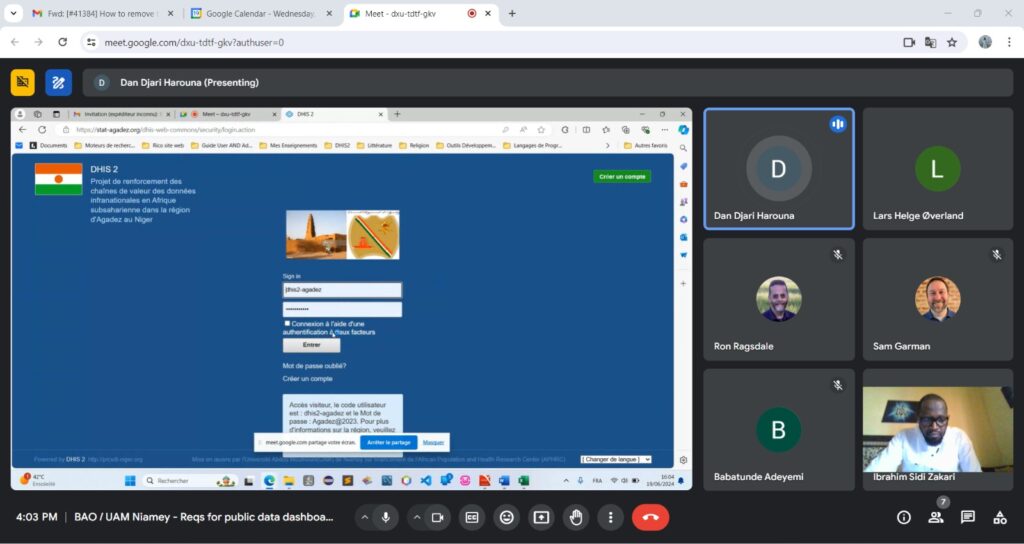Reload the current page
Screen dimensions: 1024x544
coord(63,42)
